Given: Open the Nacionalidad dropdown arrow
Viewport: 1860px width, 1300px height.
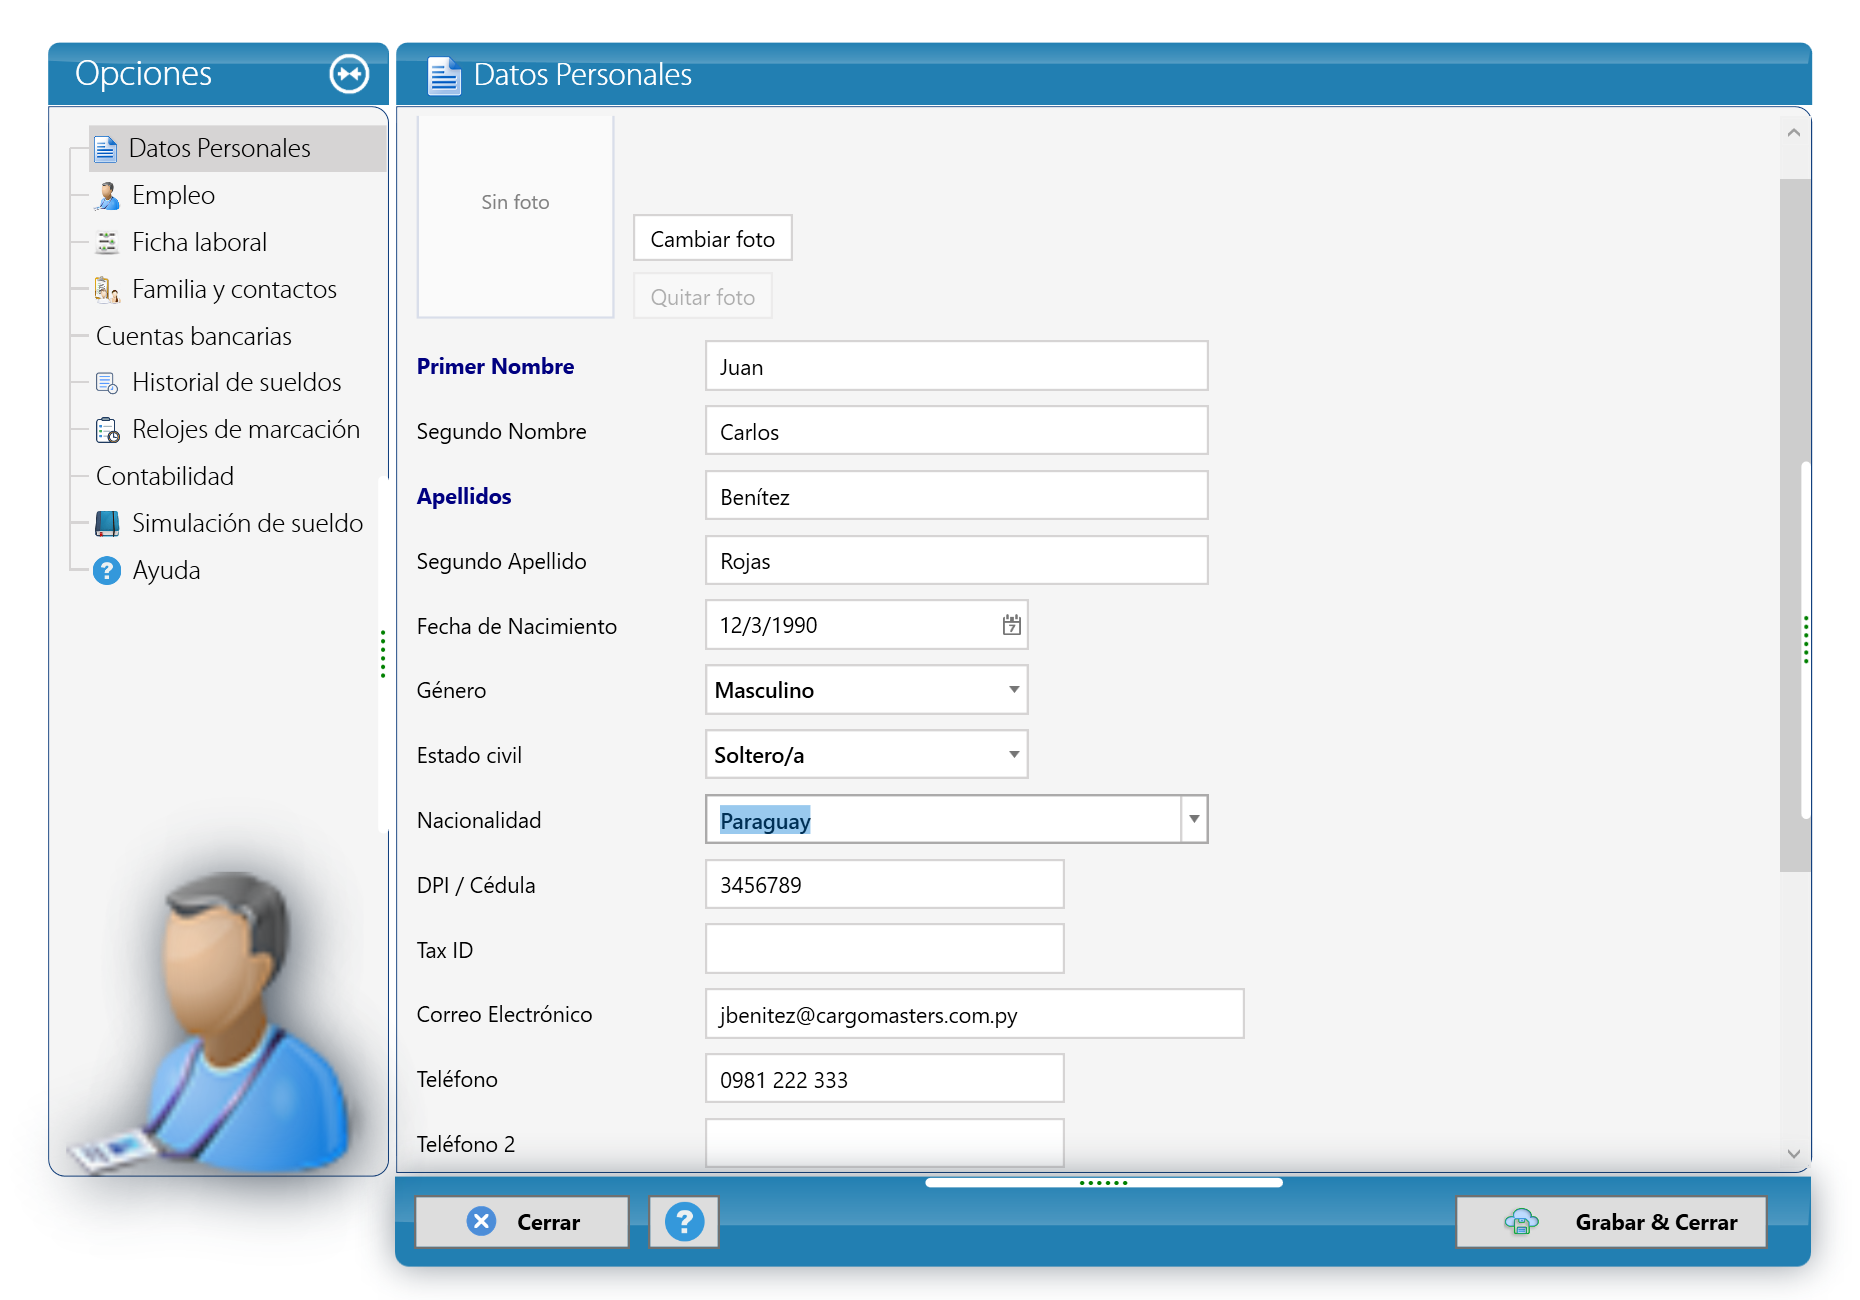Looking at the screenshot, I should (x=1194, y=820).
